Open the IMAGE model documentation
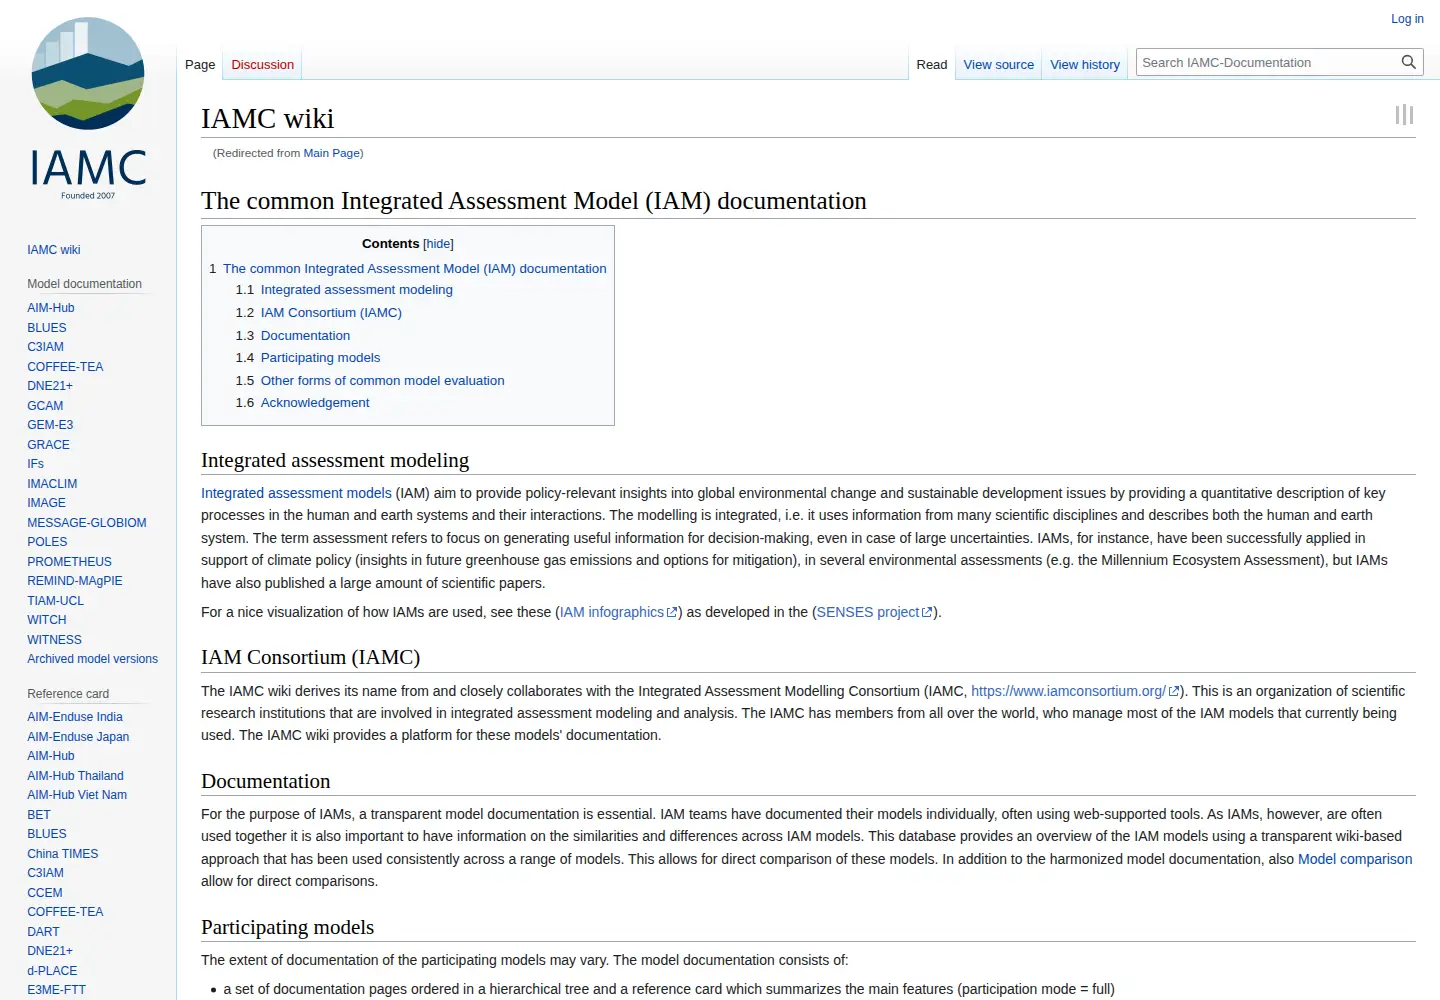Image resolution: width=1440 pixels, height=1000 pixels. [x=46, y=503]
